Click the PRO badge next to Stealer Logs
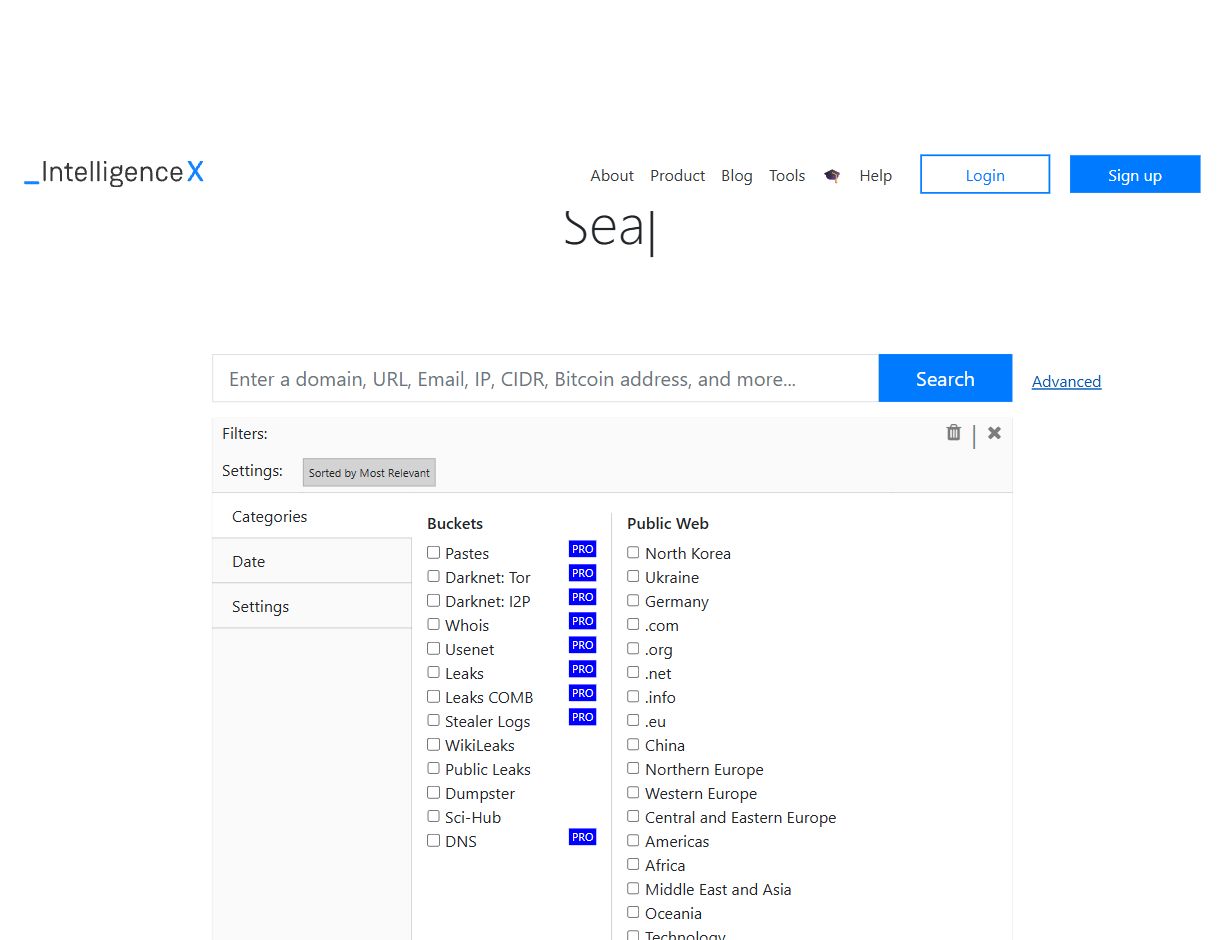1220x940 pixels. (582, 717)
